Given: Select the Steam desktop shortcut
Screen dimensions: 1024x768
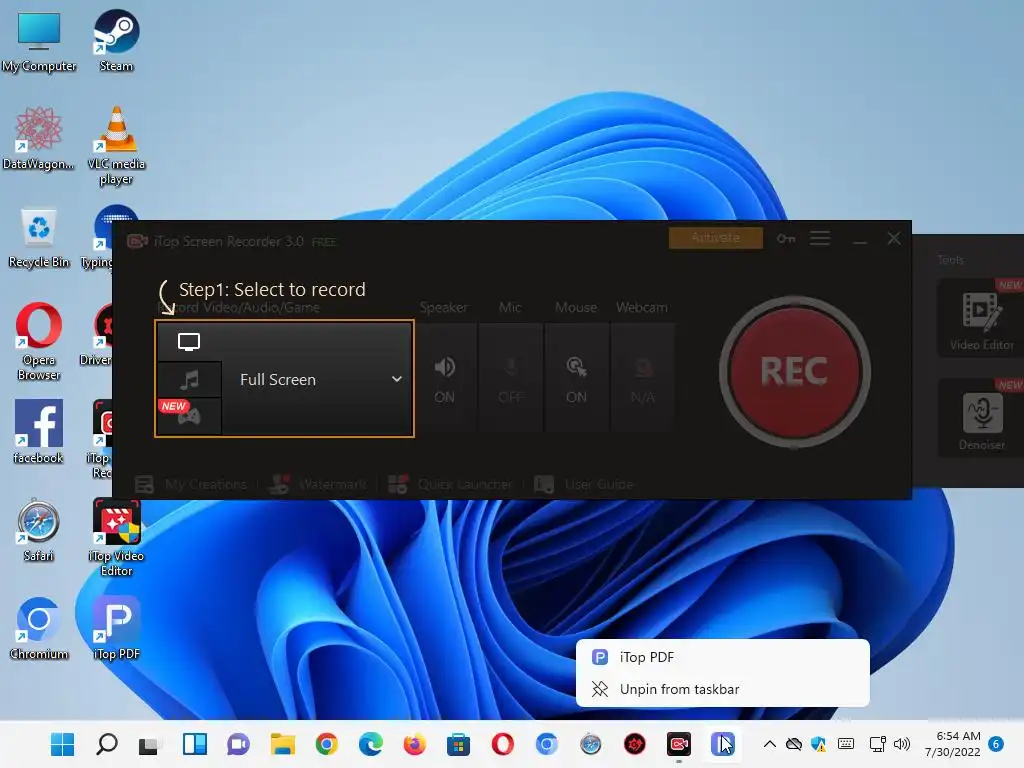Looking at the screenshot, I should (116, 40).
